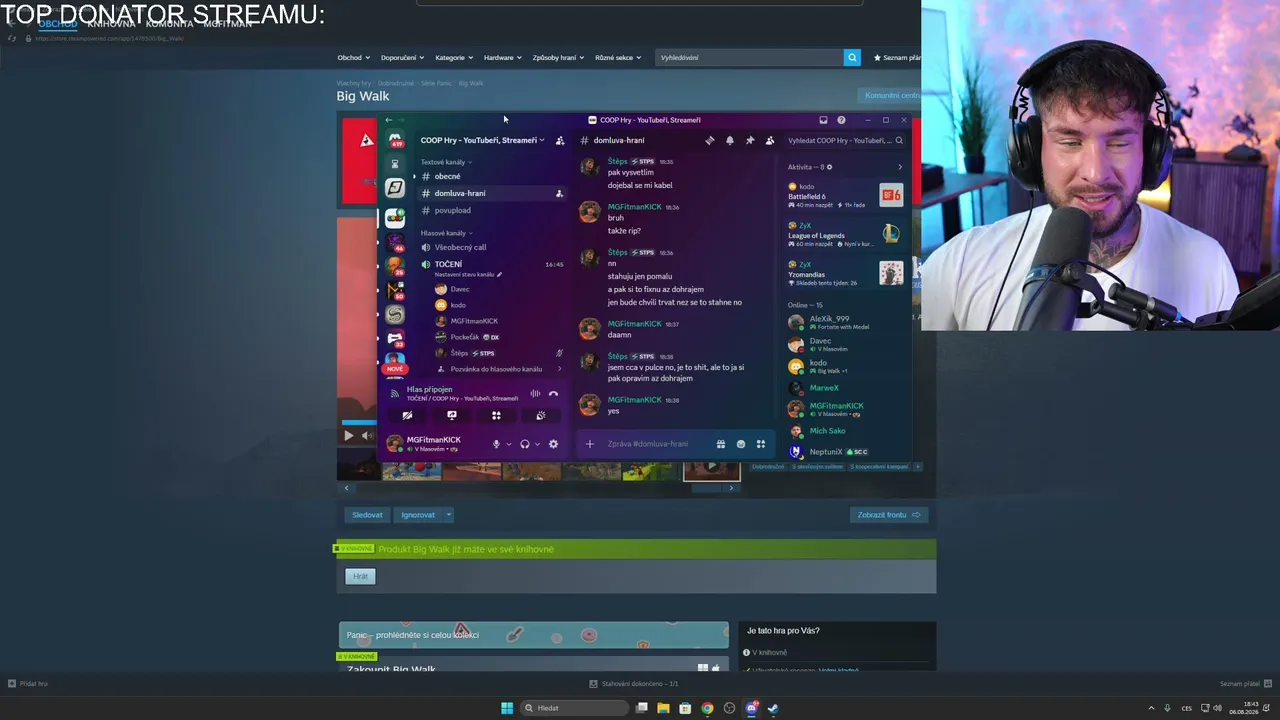
Task: Open Mich Sako in the member list
Action: click(x=845, y=431)
